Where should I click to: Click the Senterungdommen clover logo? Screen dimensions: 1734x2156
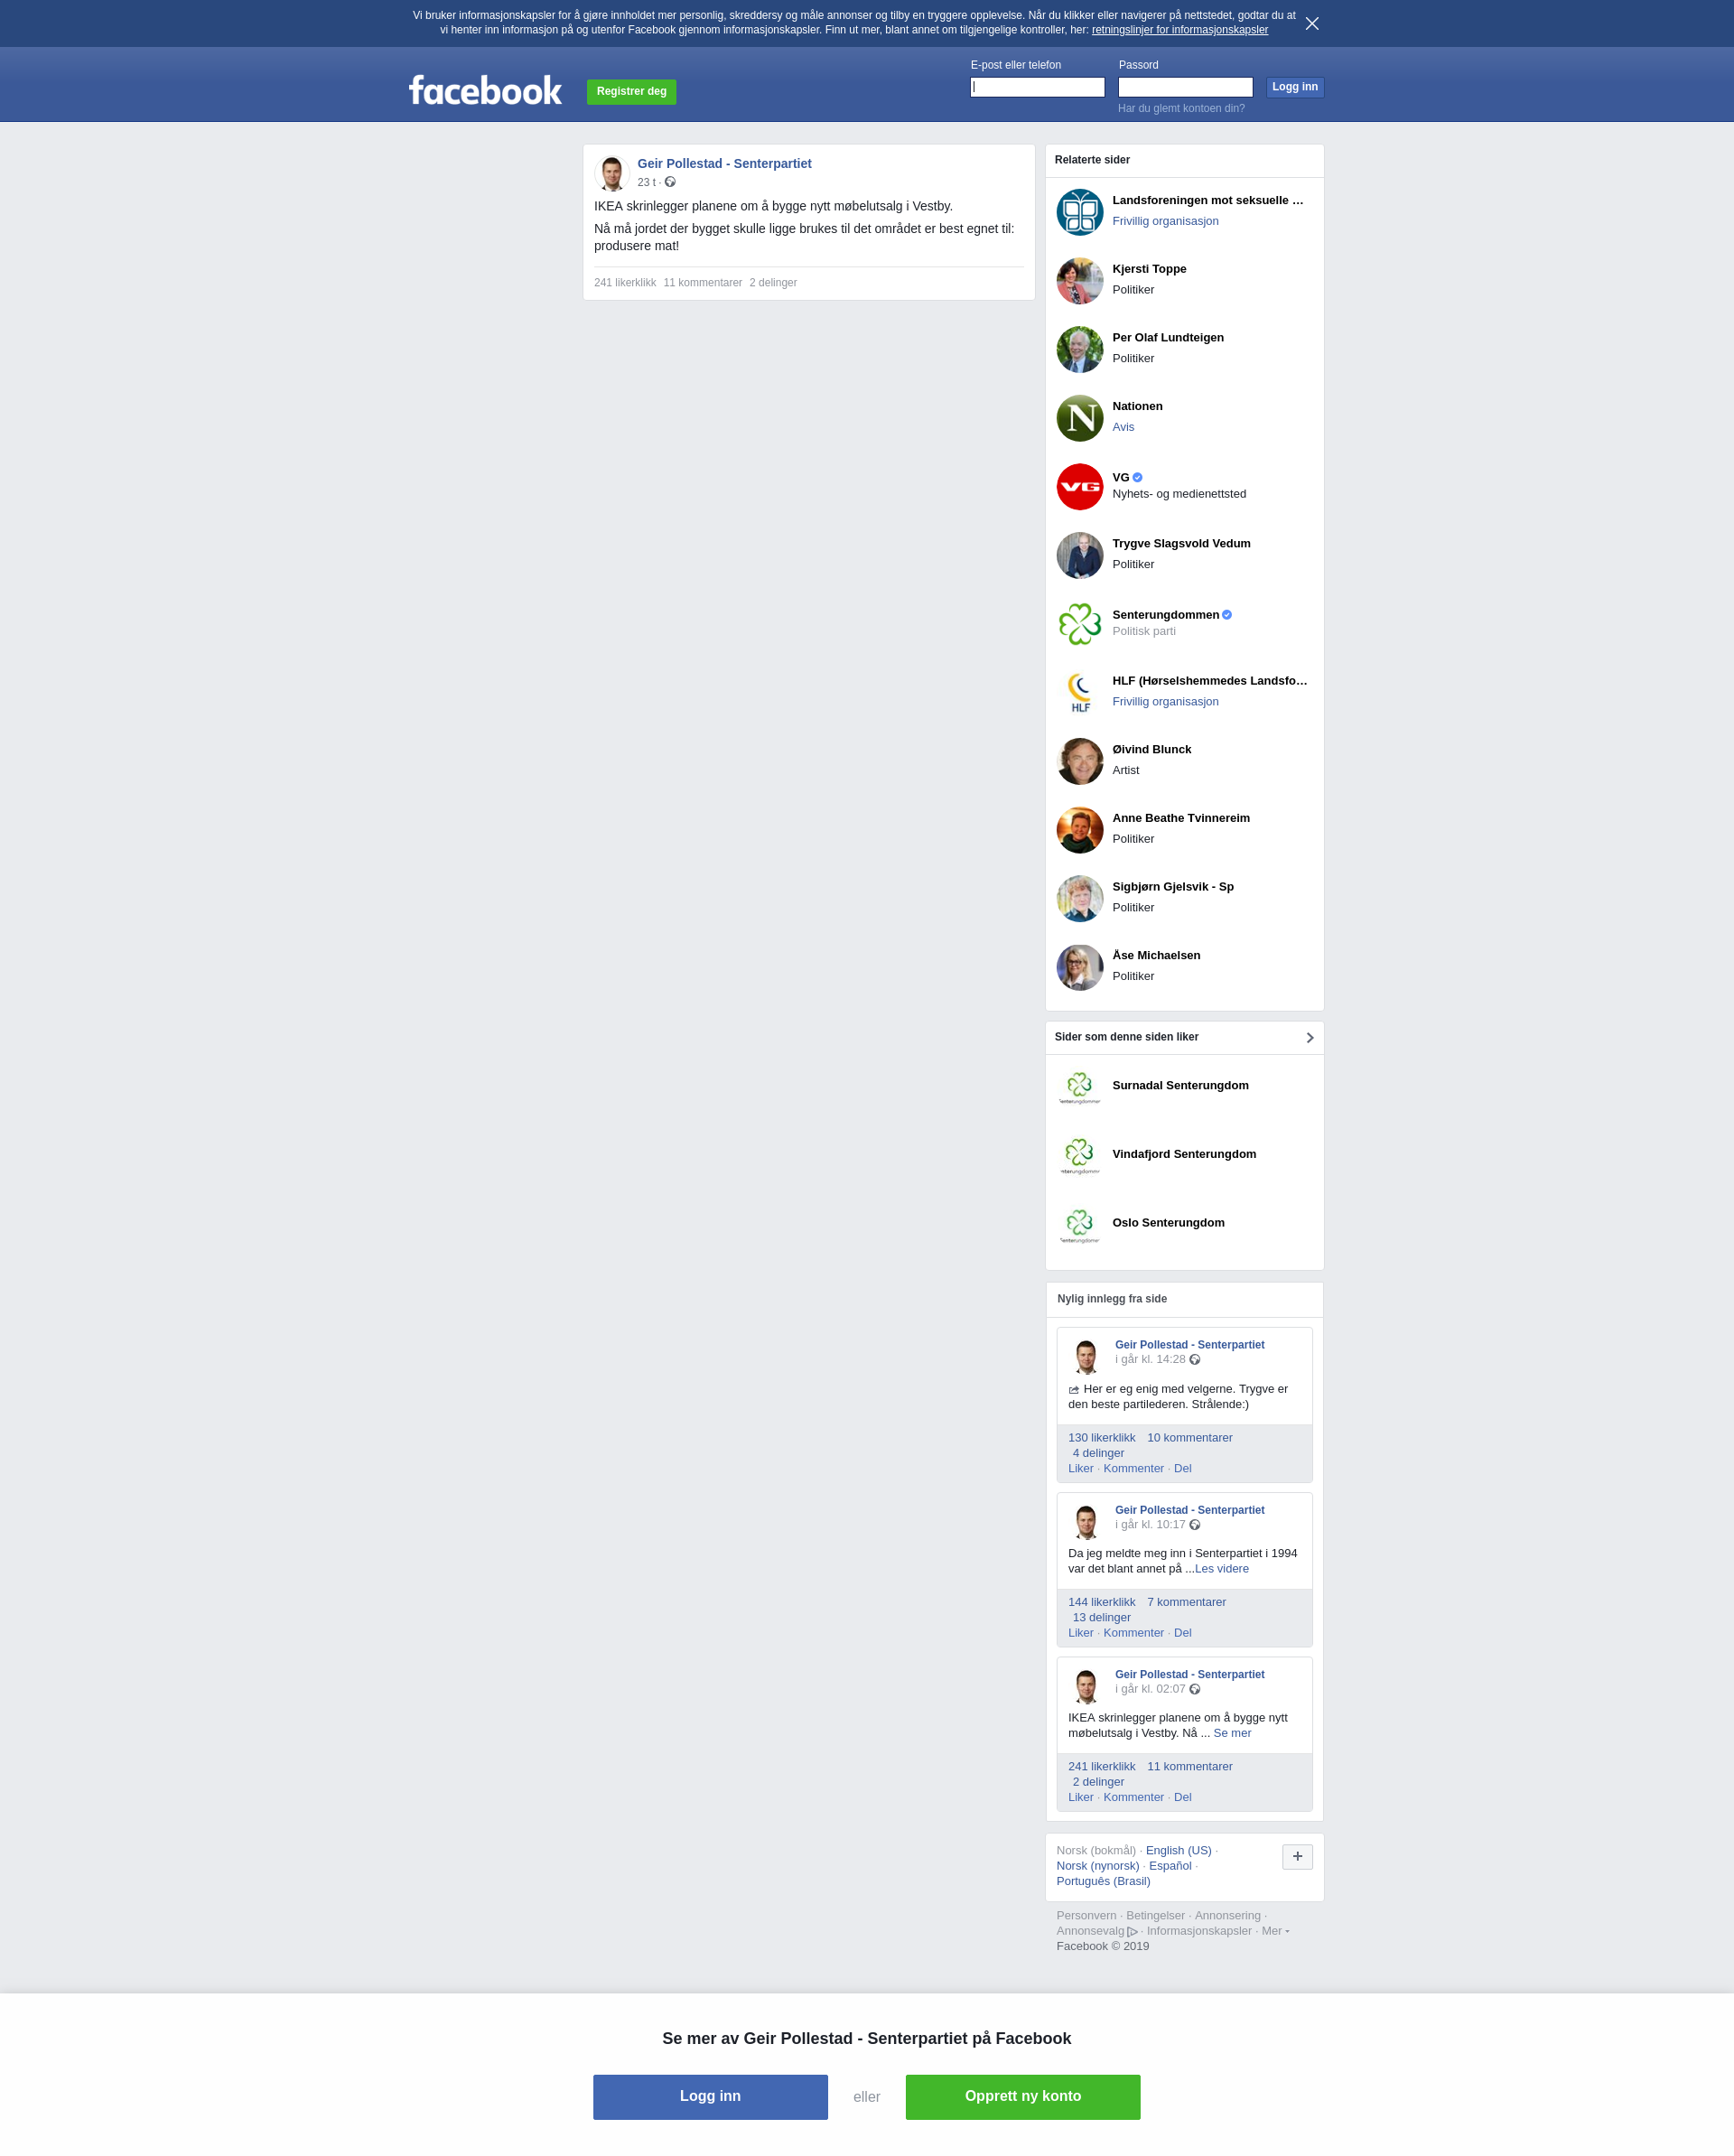click(1079, 624)
